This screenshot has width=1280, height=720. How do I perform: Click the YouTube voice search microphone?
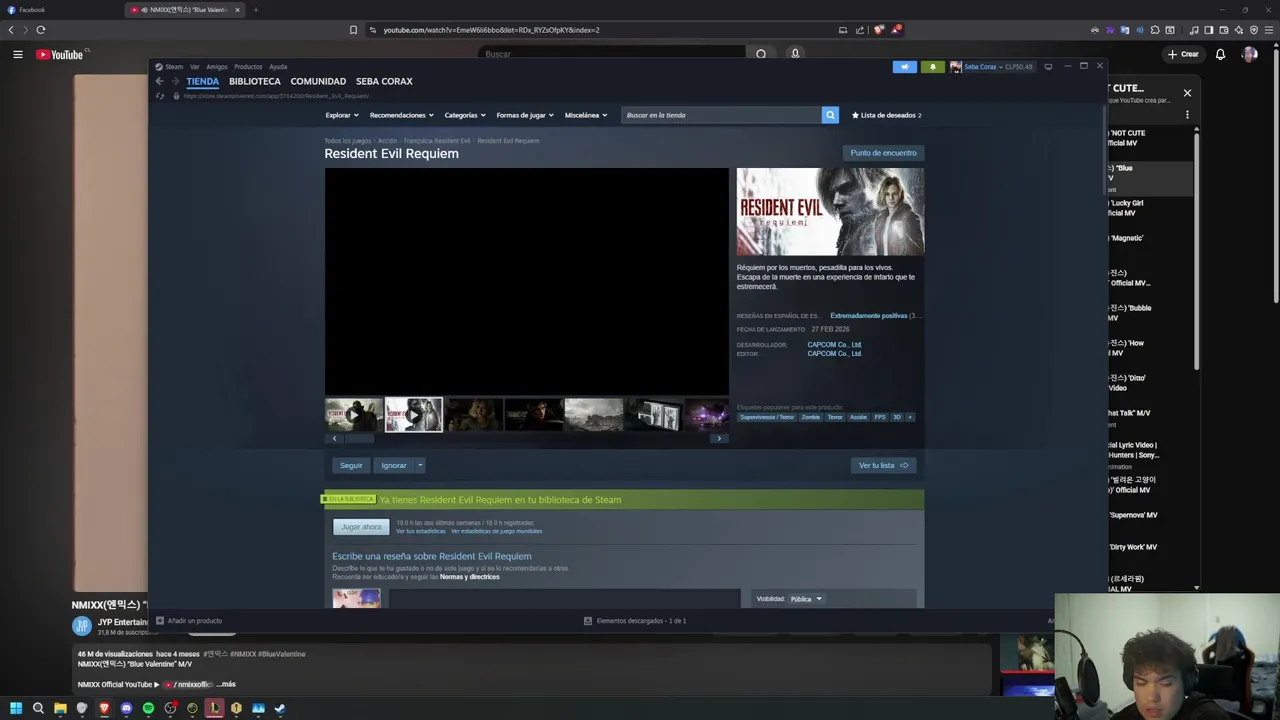click(x=795, y=54)
